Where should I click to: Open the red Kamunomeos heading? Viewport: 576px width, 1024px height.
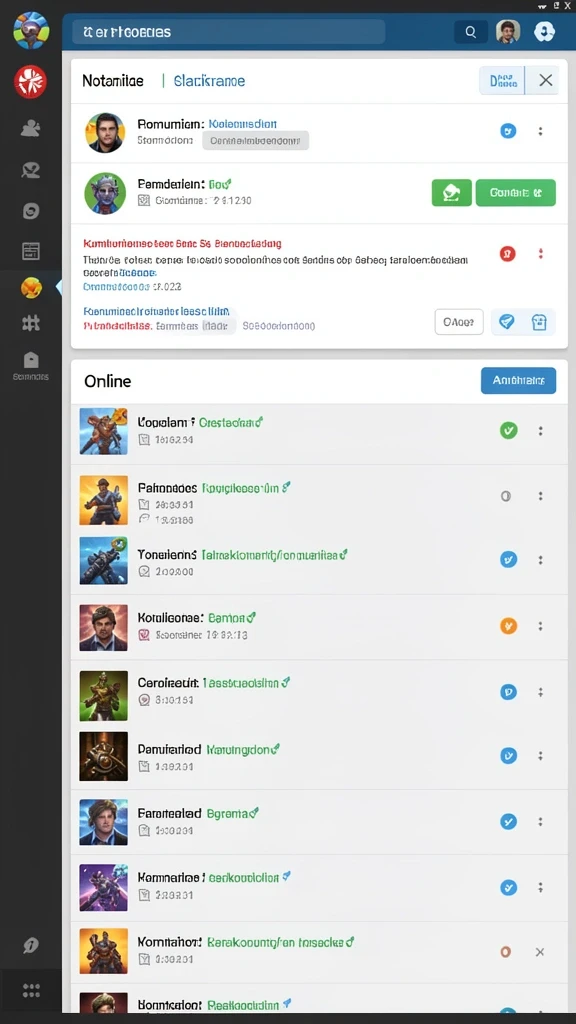tap(182, 244)
